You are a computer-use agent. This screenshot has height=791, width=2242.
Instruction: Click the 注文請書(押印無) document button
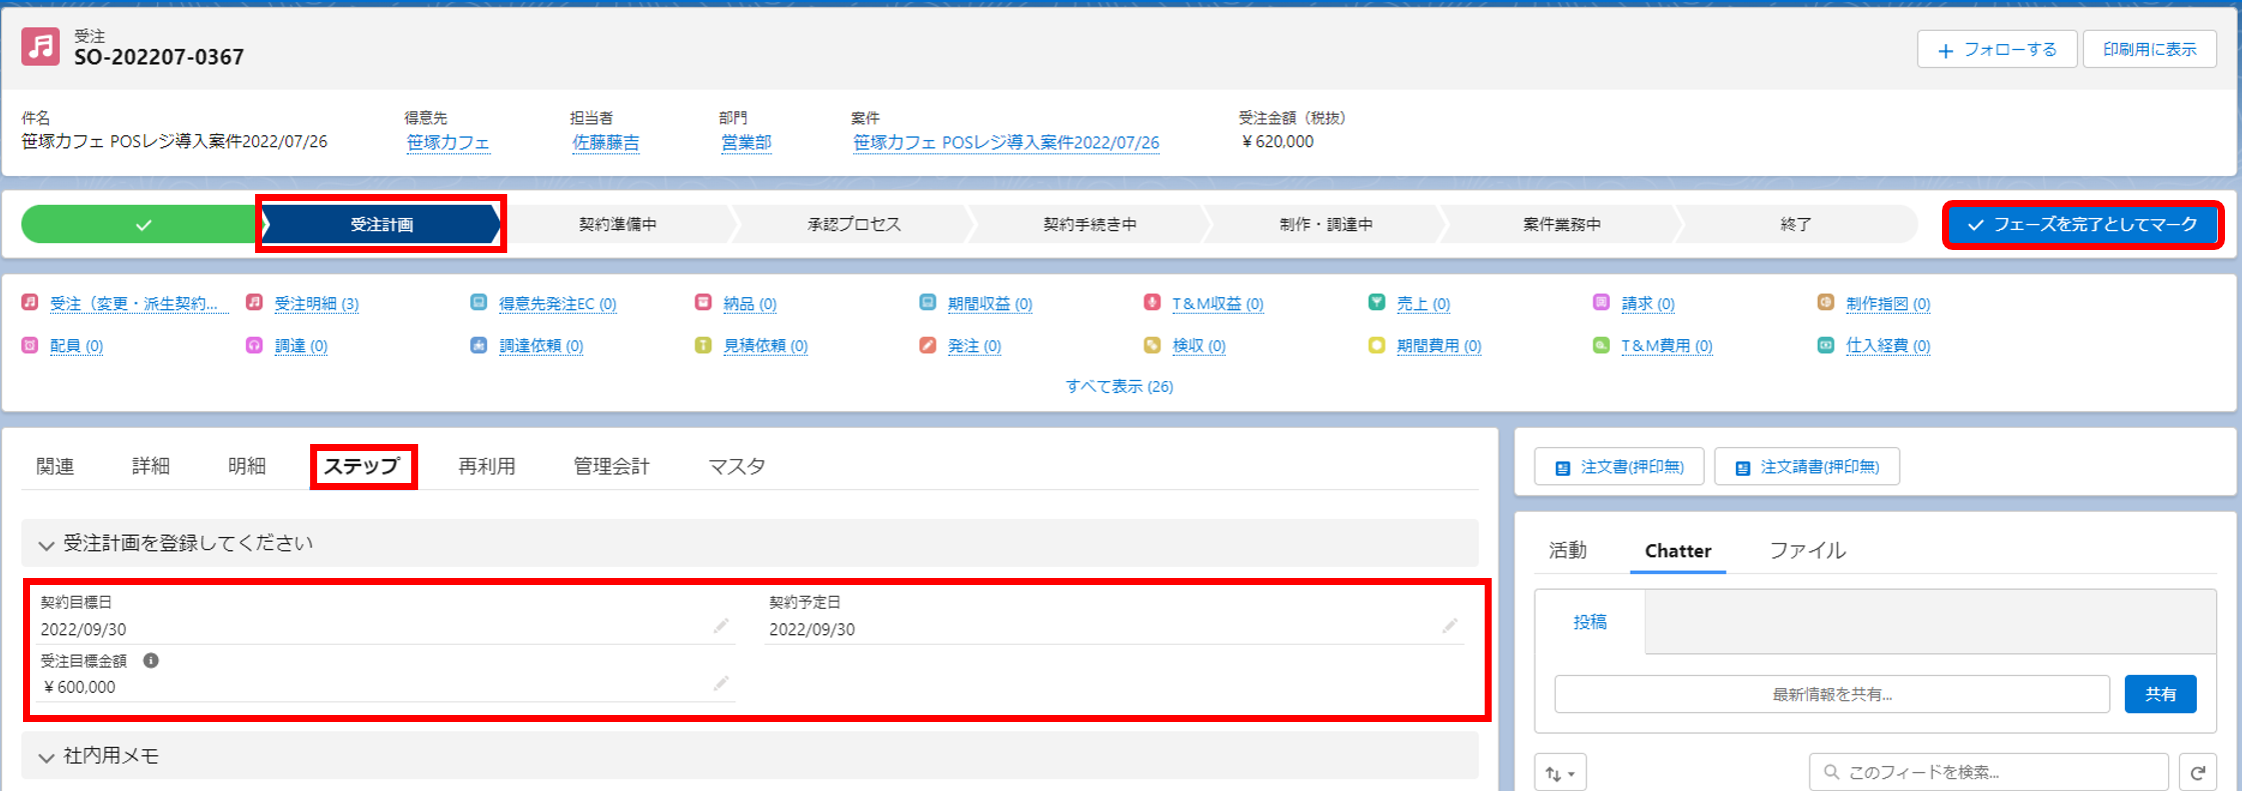[x=1806, y=467]
